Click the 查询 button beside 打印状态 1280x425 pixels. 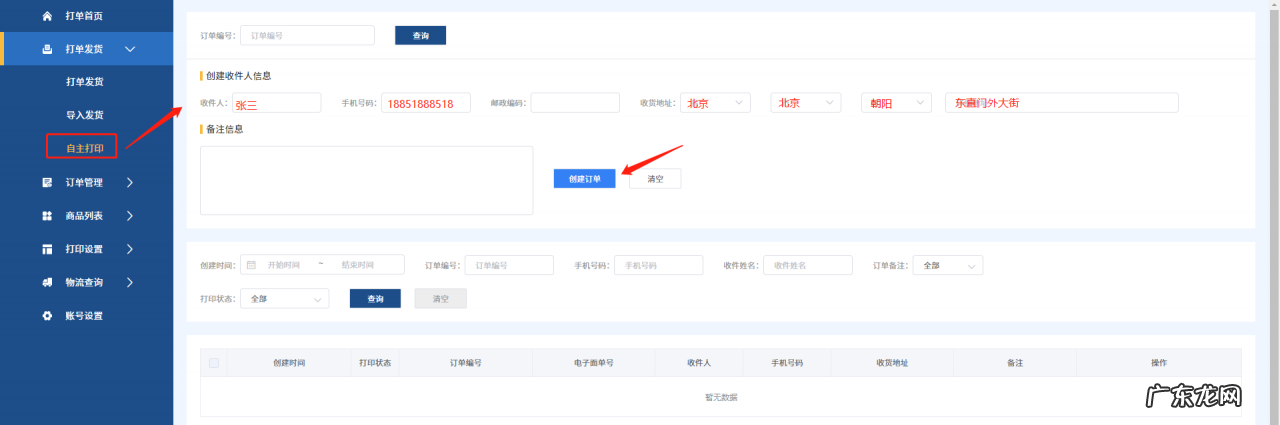pos(375,298)
